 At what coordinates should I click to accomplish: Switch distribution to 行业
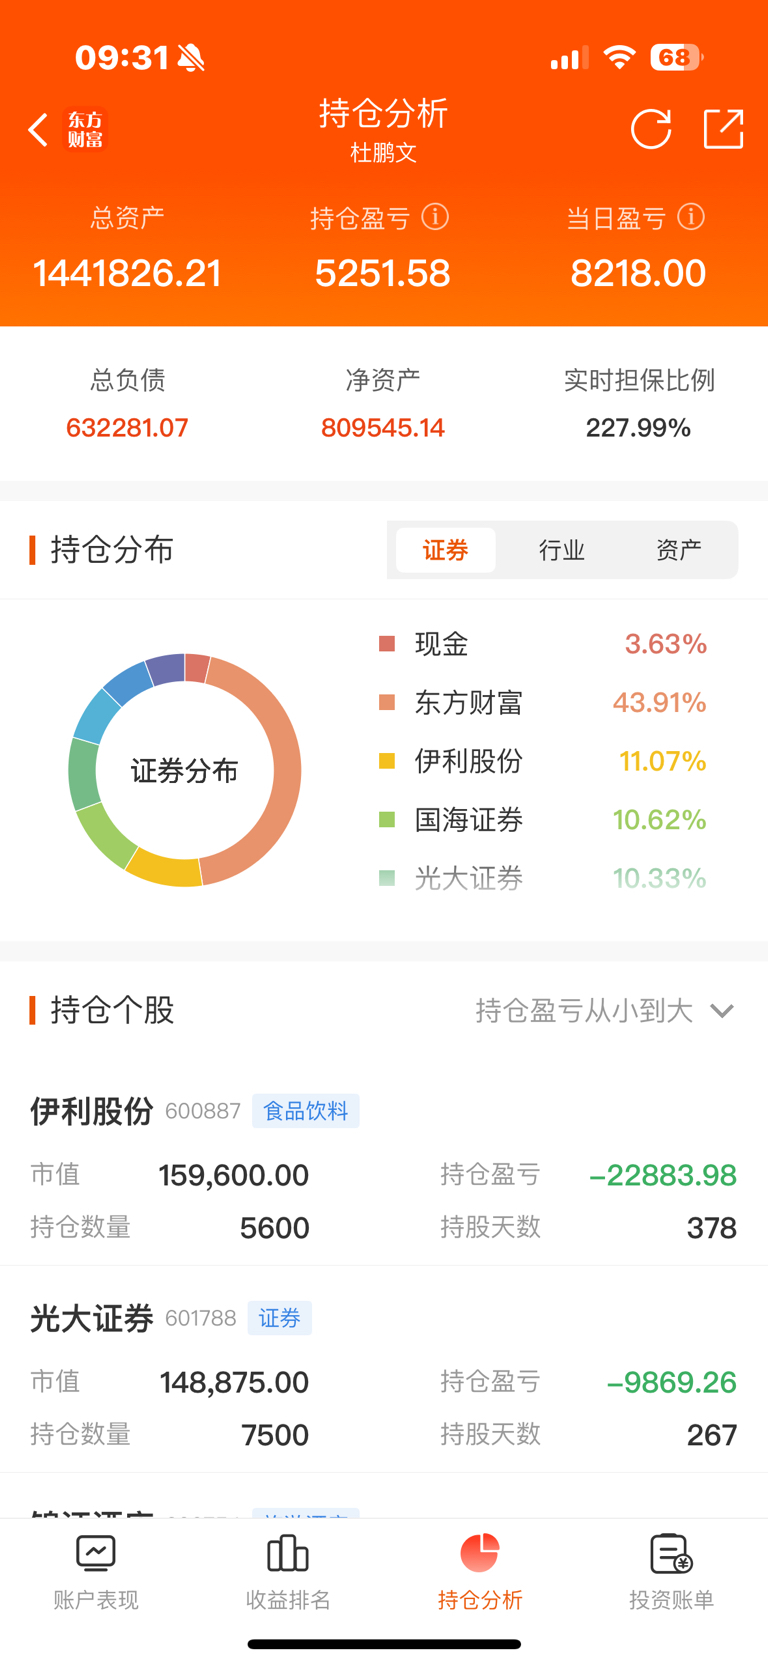(562, 550)
